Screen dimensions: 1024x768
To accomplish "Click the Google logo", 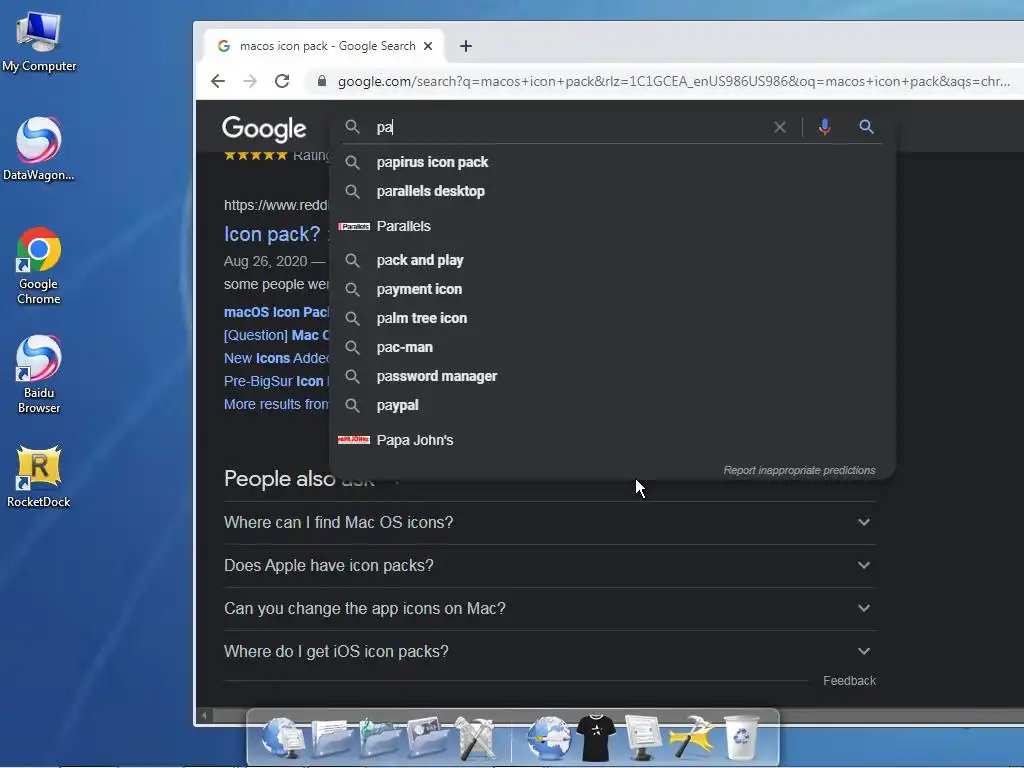I will pyautogui.click(x=264, y=129).
